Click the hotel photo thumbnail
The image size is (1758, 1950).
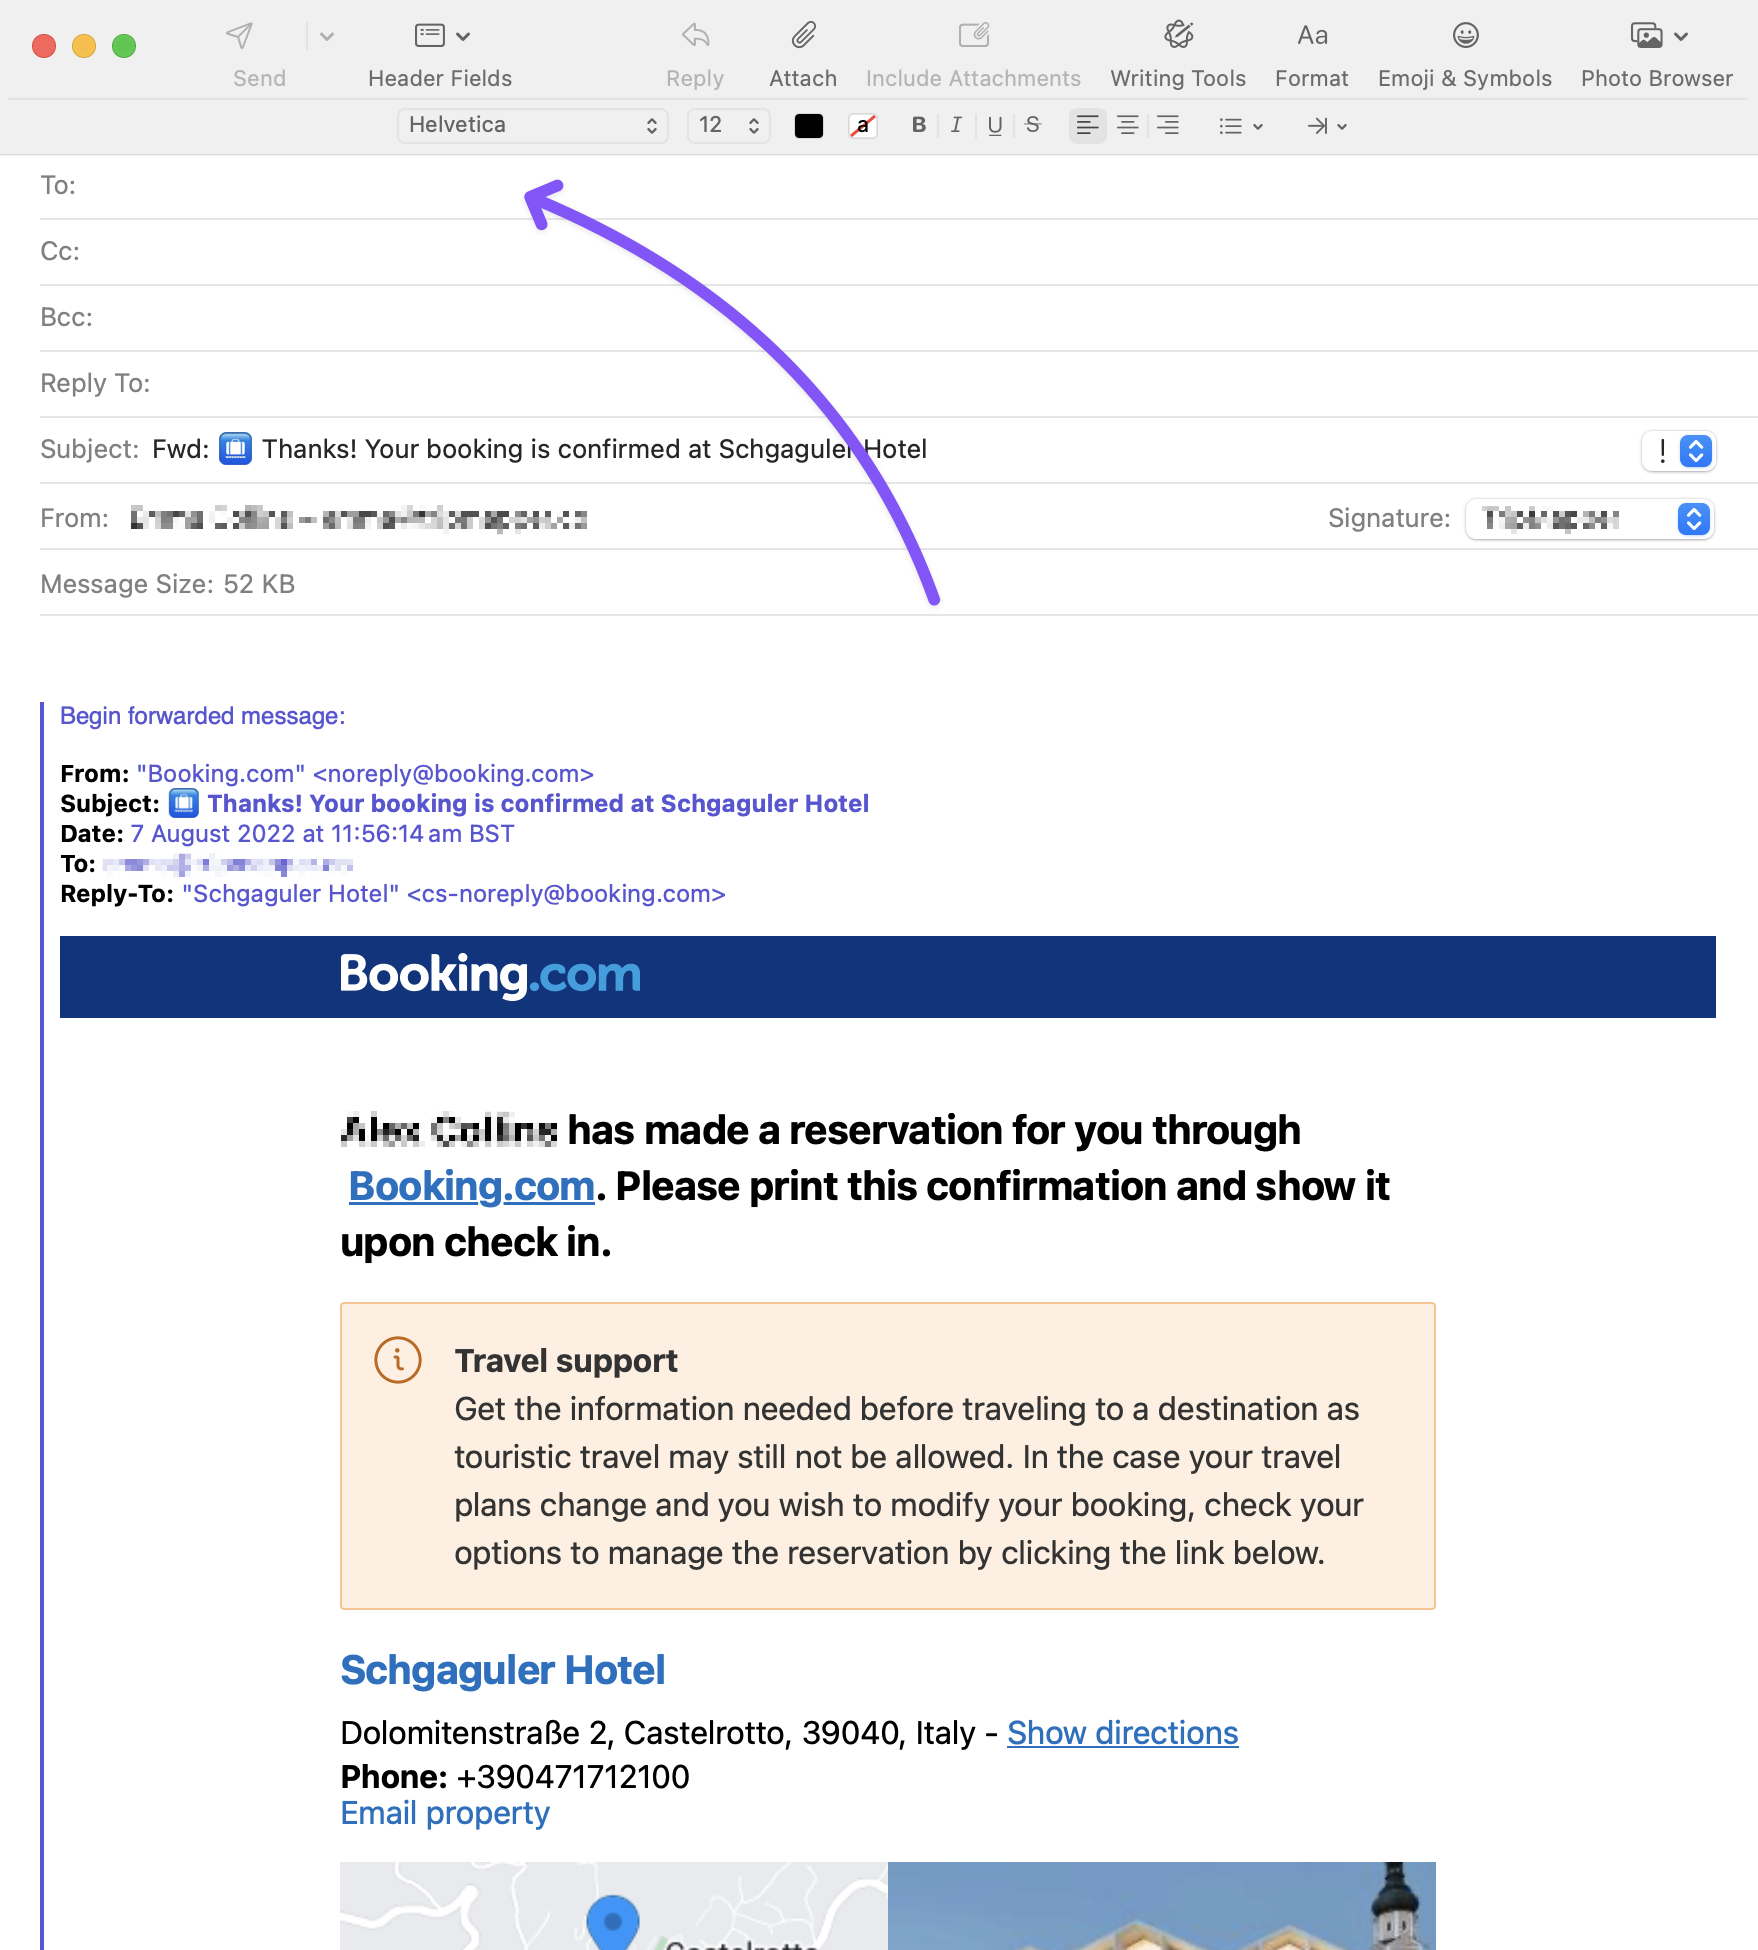[x=1162, y=1906]
